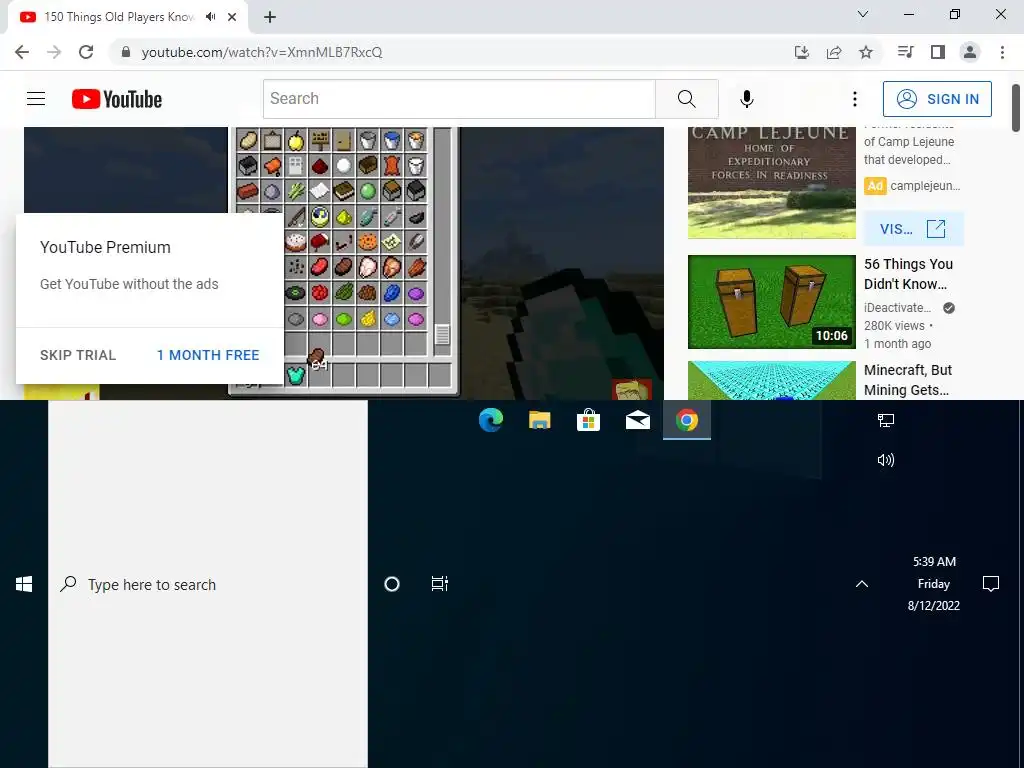This screenshot has width=1024, height=768.
Task: Open Microsoft Edge from the taskbar
Action: point(490,420)
